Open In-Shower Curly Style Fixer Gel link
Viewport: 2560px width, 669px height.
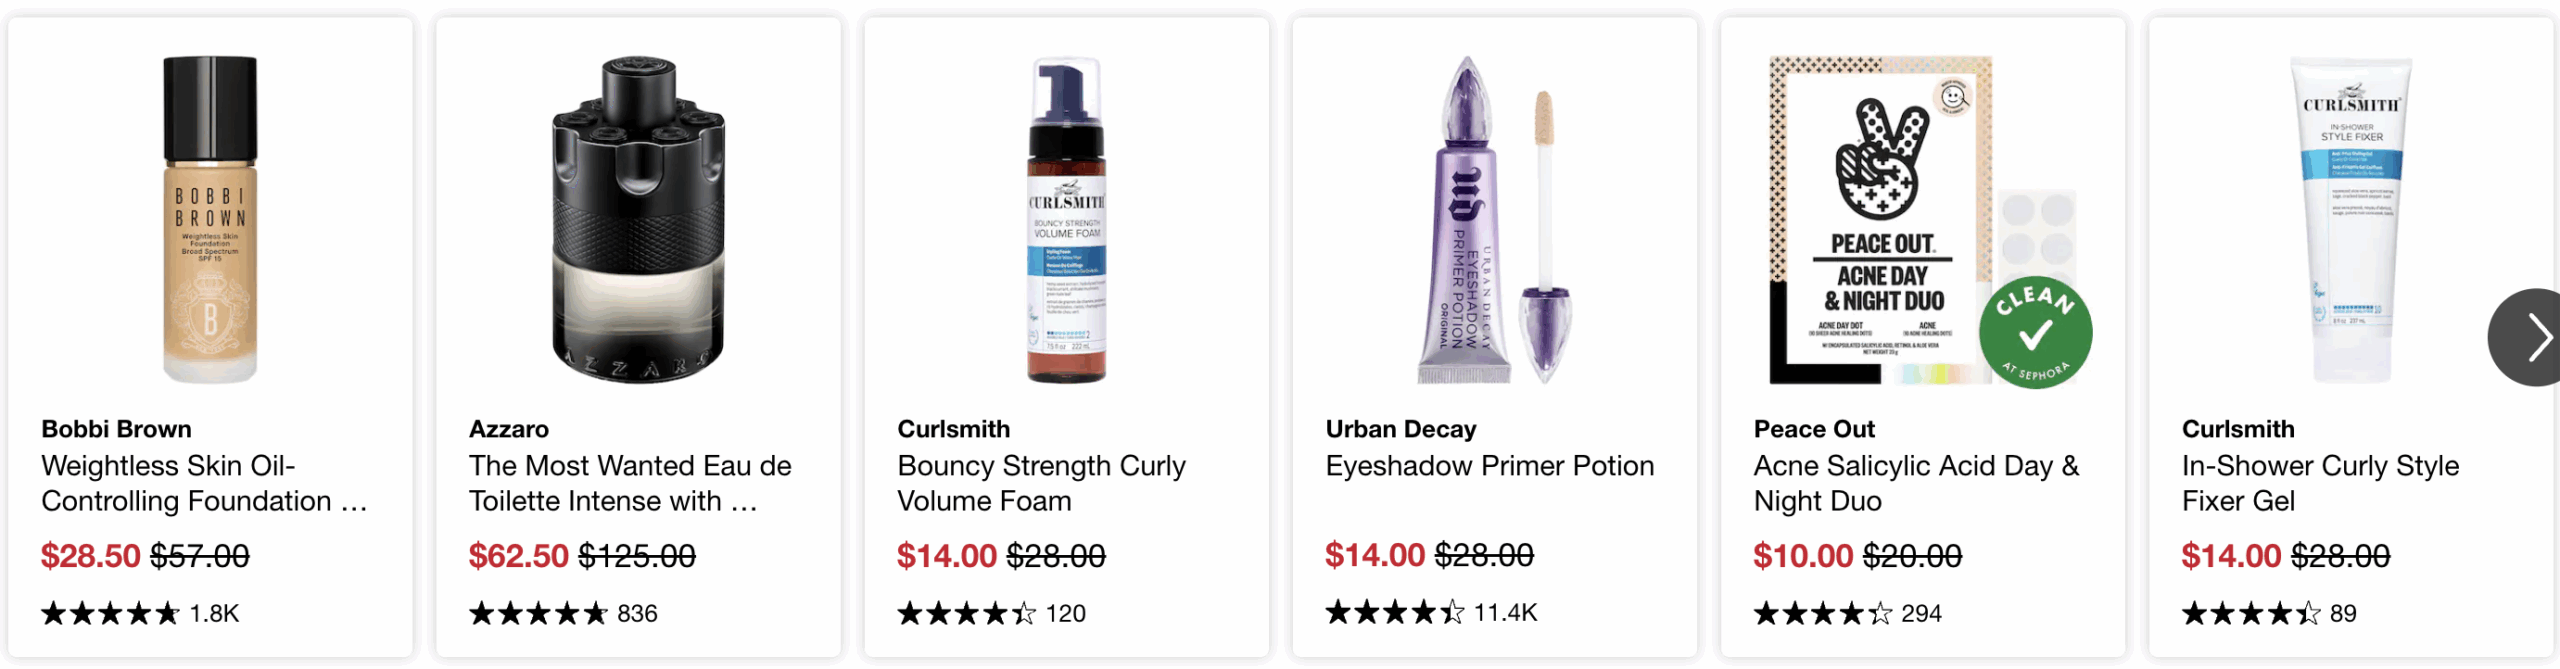pos(2320,483)
